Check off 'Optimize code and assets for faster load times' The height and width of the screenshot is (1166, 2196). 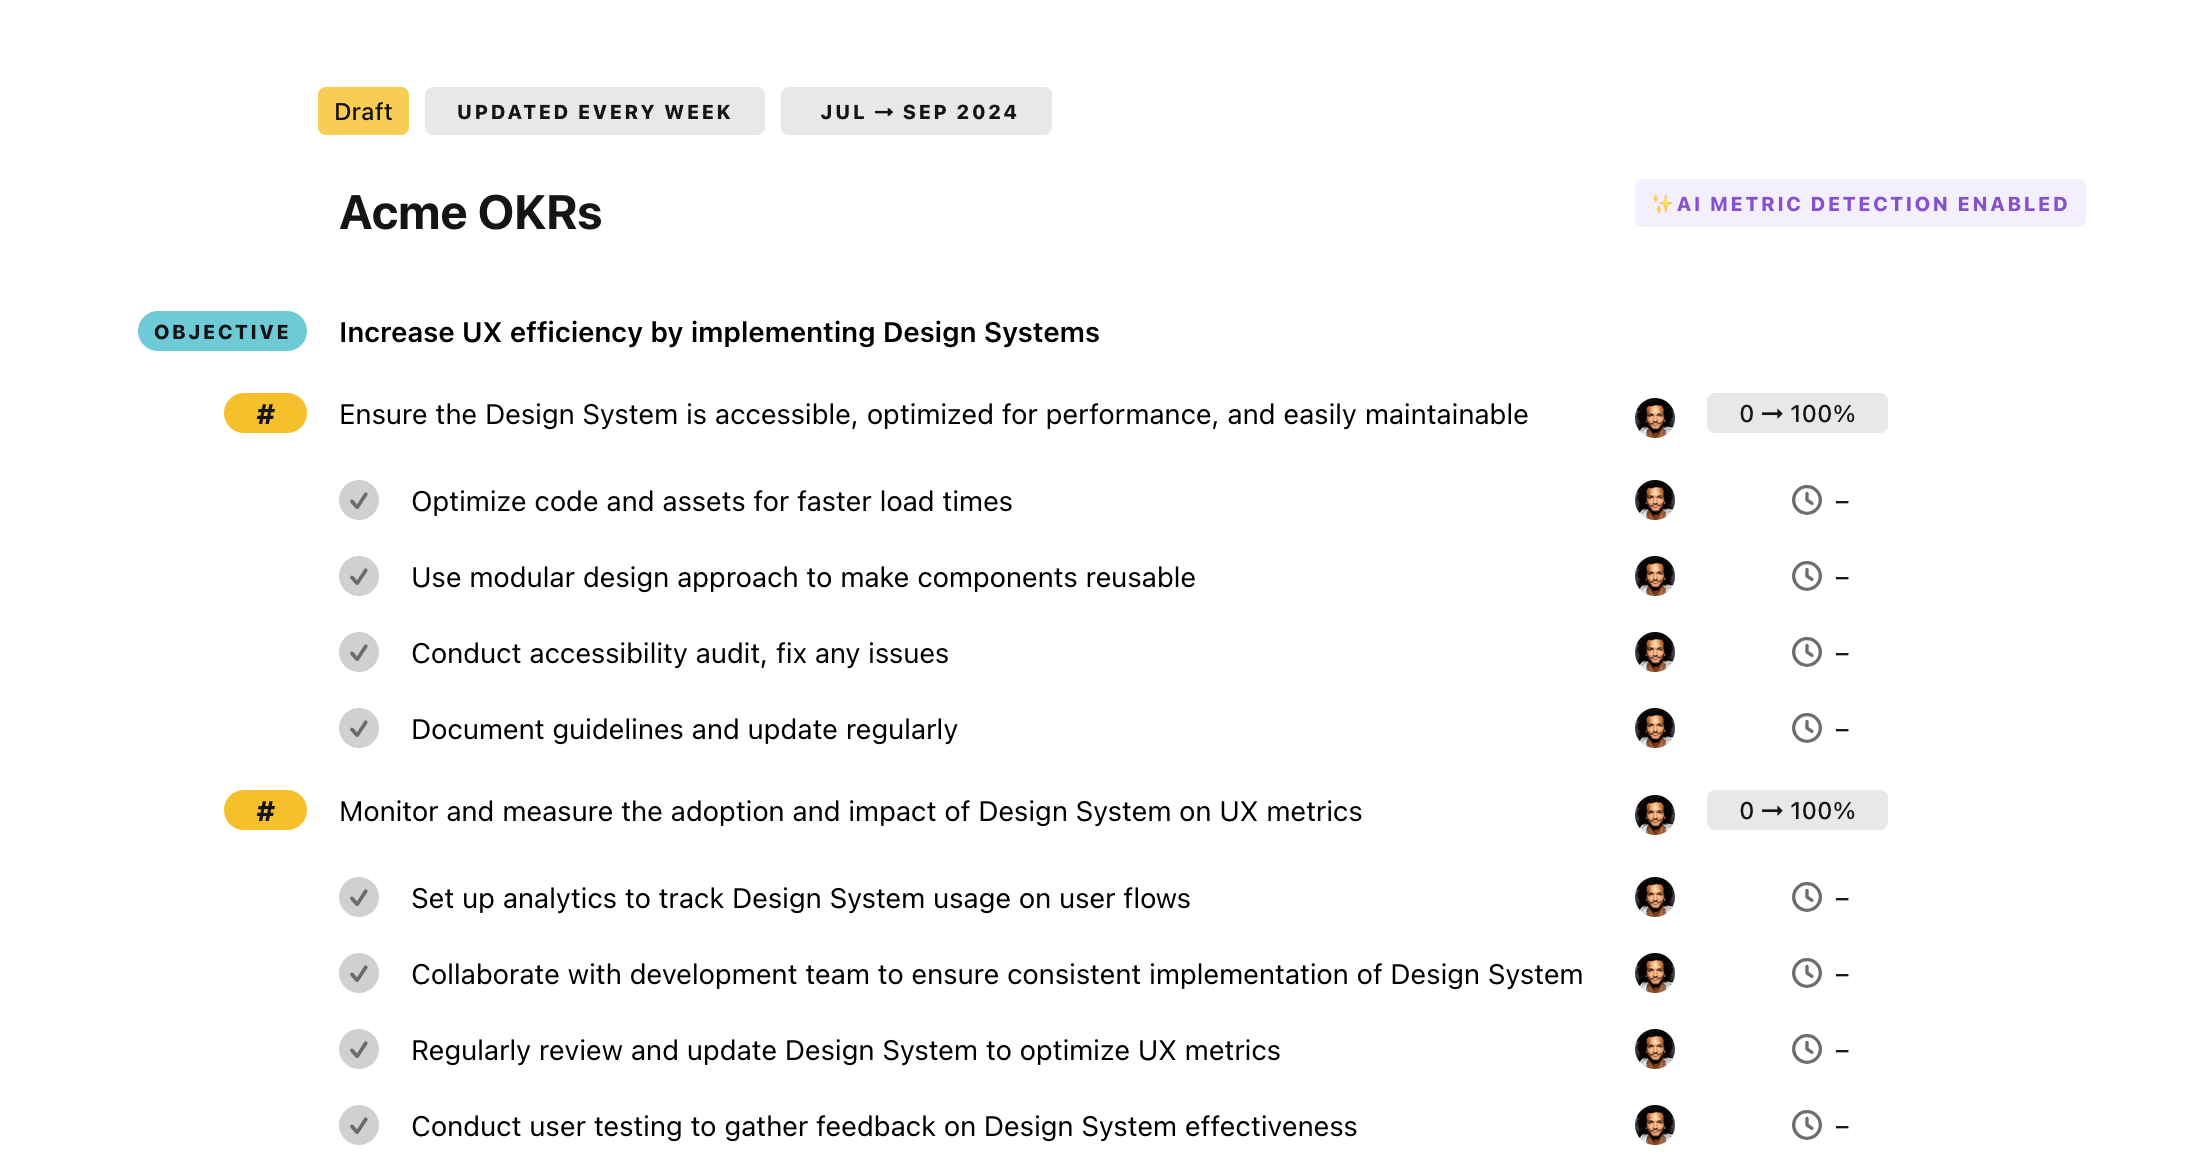(359, 500)
